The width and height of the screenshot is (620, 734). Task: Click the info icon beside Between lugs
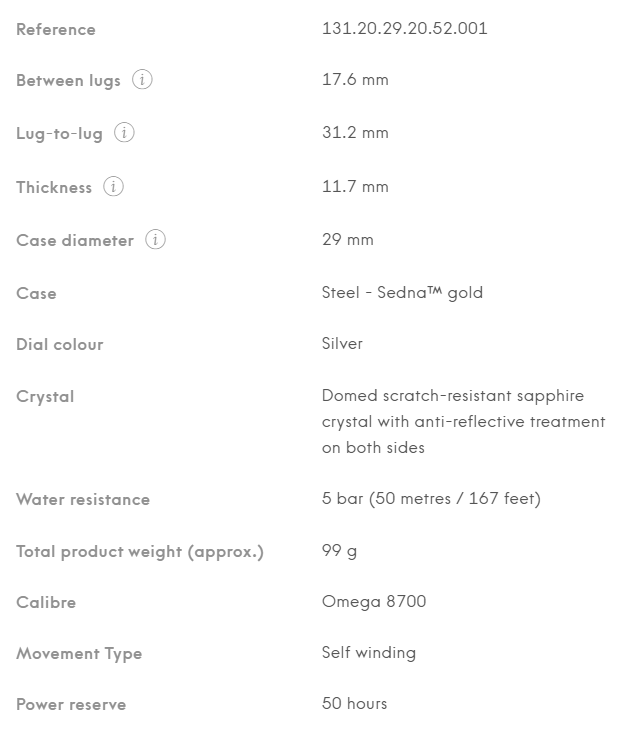point(142,80)
